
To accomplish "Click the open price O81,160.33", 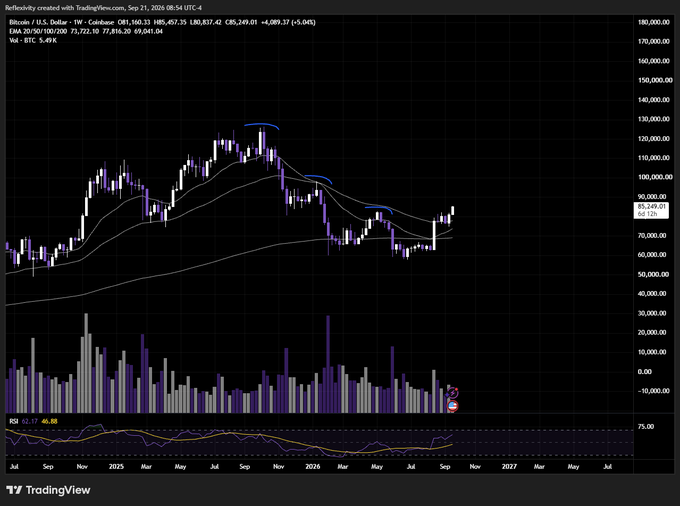I will (134, 22).
